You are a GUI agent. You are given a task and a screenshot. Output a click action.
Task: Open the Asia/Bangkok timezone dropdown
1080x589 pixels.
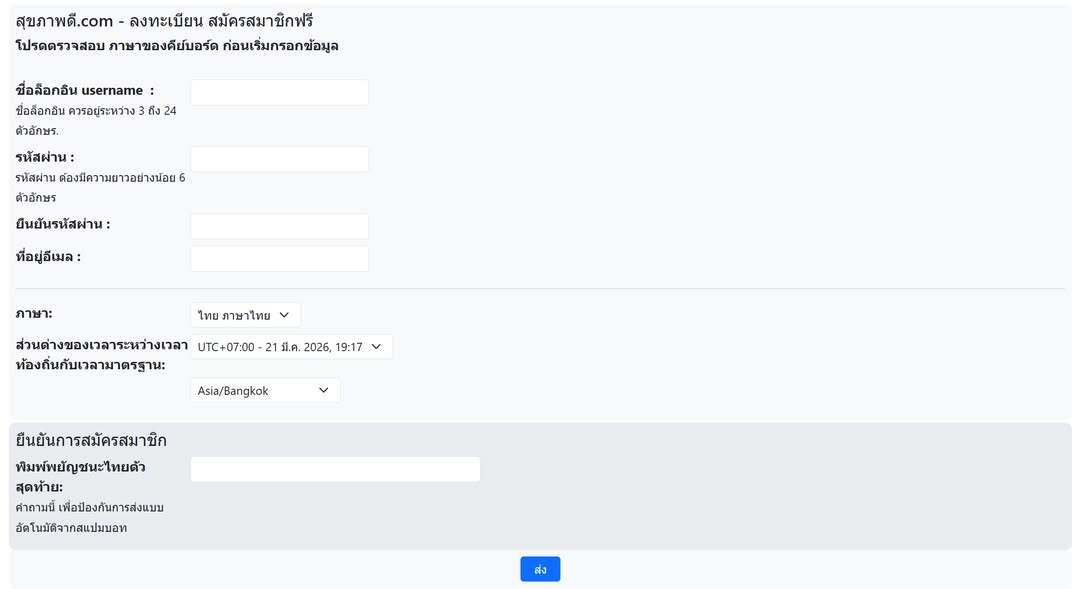point(265,390)
